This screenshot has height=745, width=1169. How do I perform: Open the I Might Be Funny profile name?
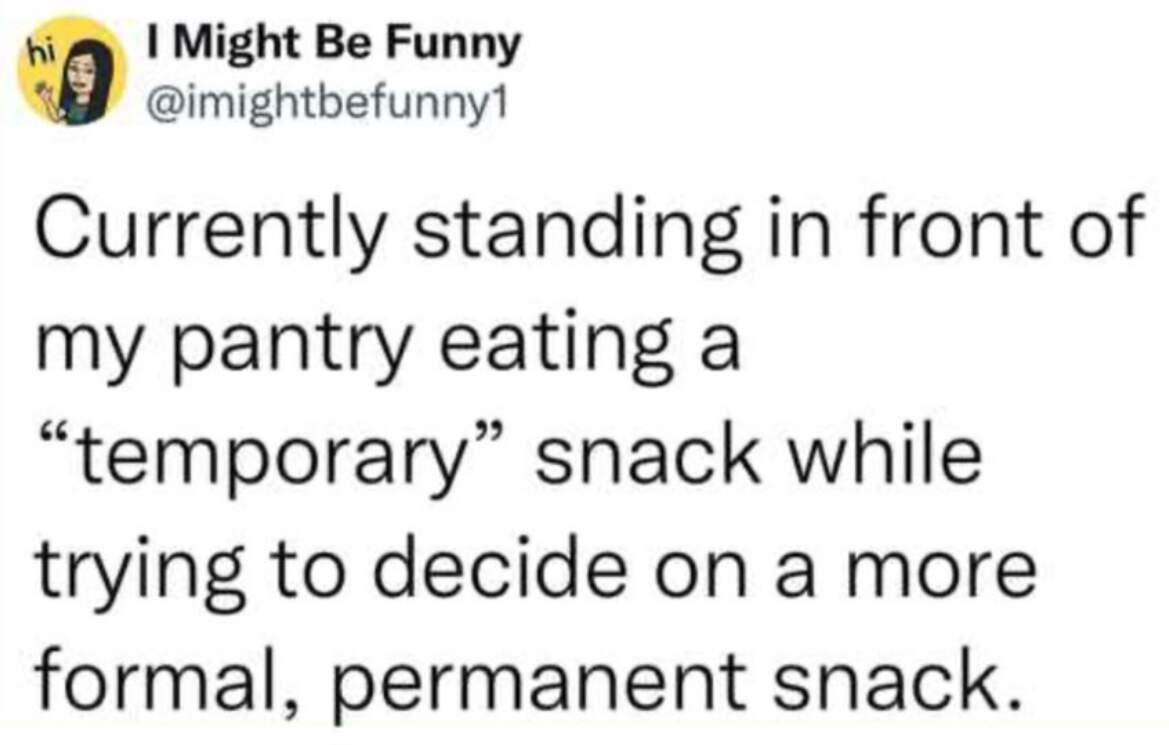pyautogui.click(x=334, y=44)
